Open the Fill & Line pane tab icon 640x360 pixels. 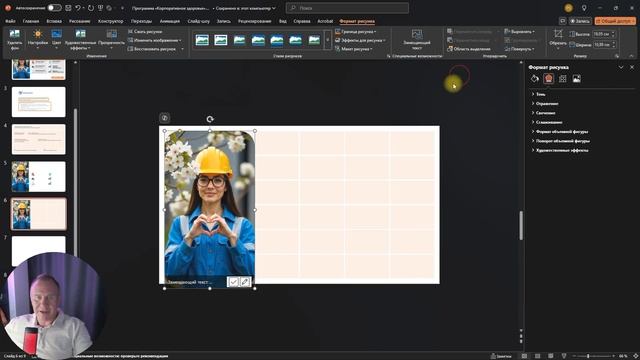click(x=535, y=79)
